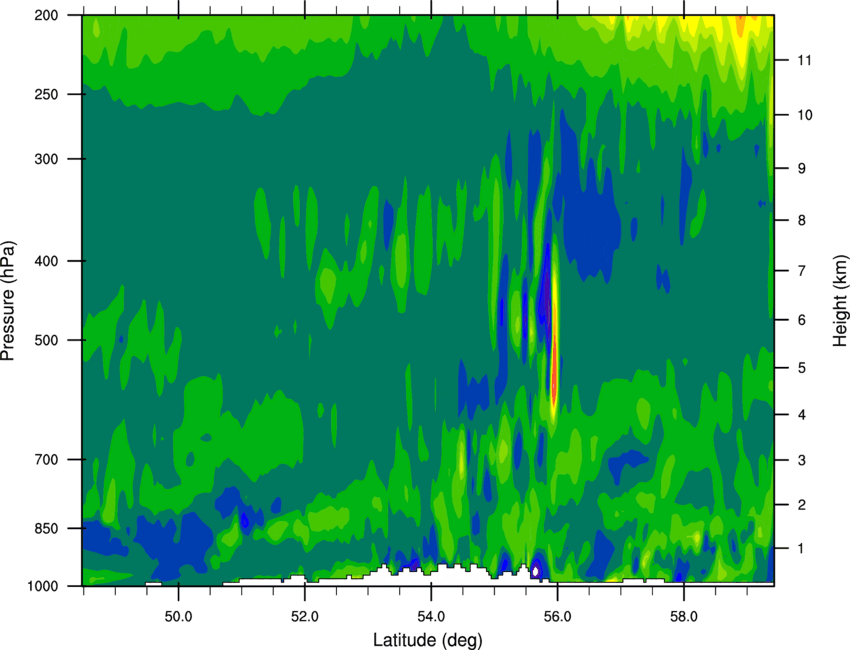850x650 pixels.
Task: Click the 'Latitude (deg)' axis title
Action: click(428, 640)
